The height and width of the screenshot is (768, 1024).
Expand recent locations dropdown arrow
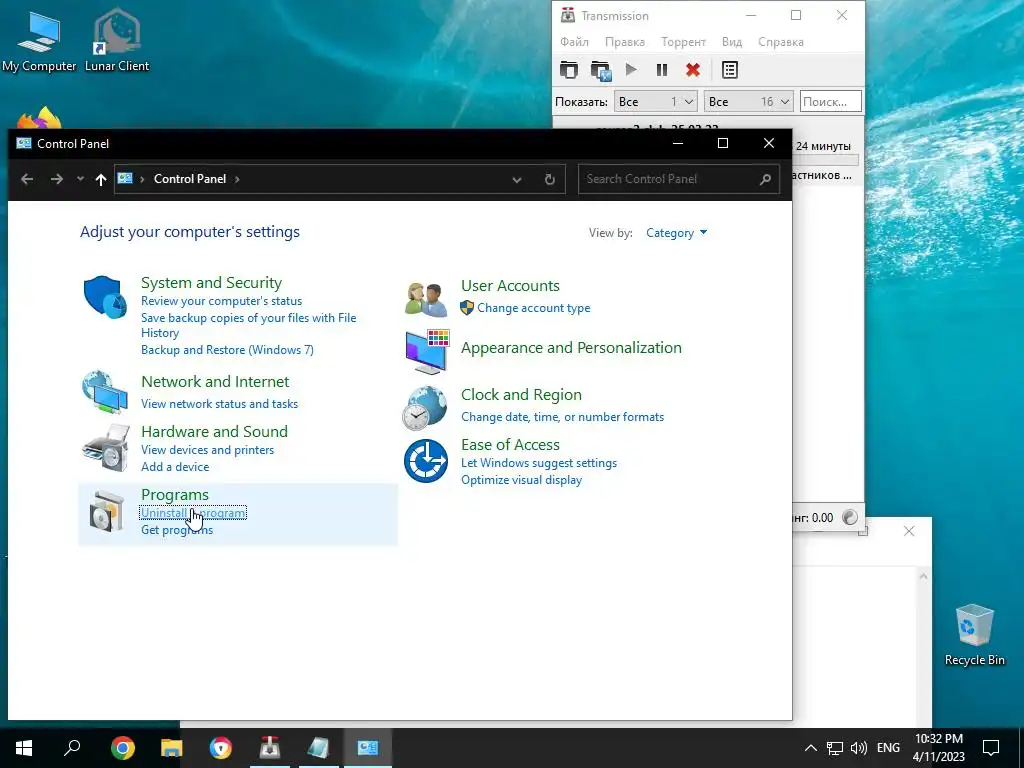(x=80, y=179)
